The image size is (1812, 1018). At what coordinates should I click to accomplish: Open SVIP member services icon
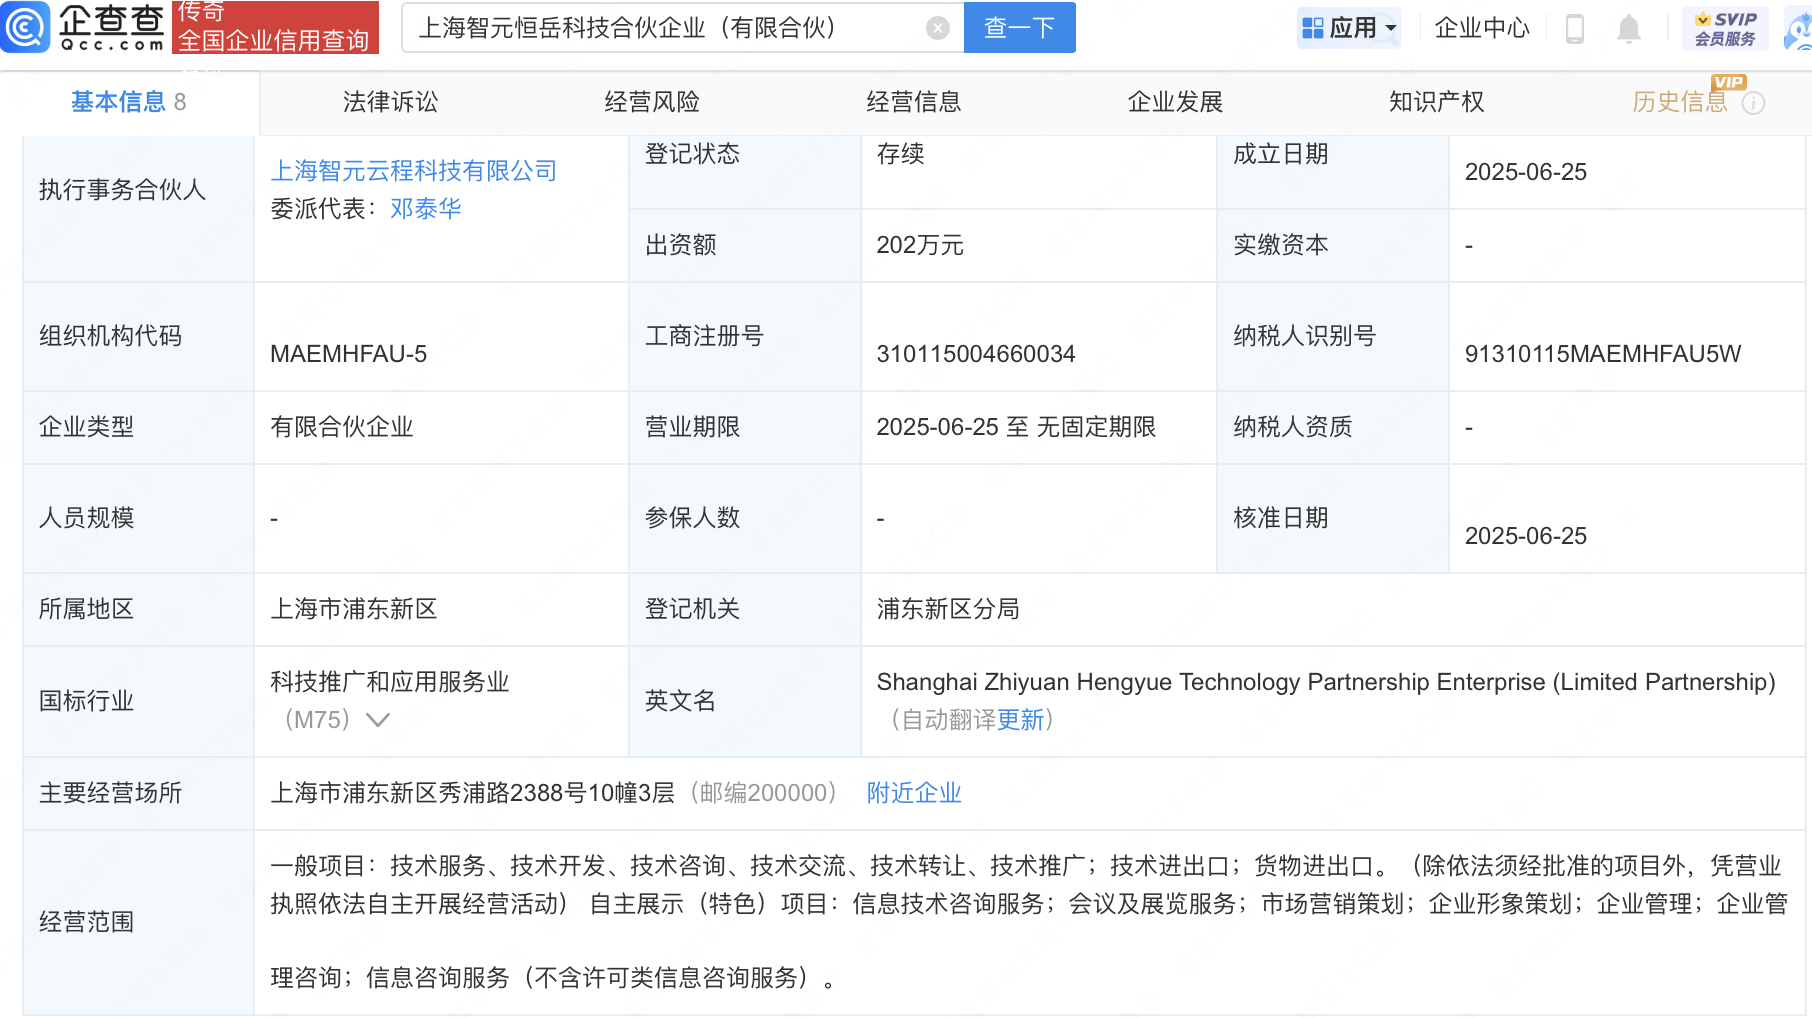pyautogui.click(x=1725, y=28)
